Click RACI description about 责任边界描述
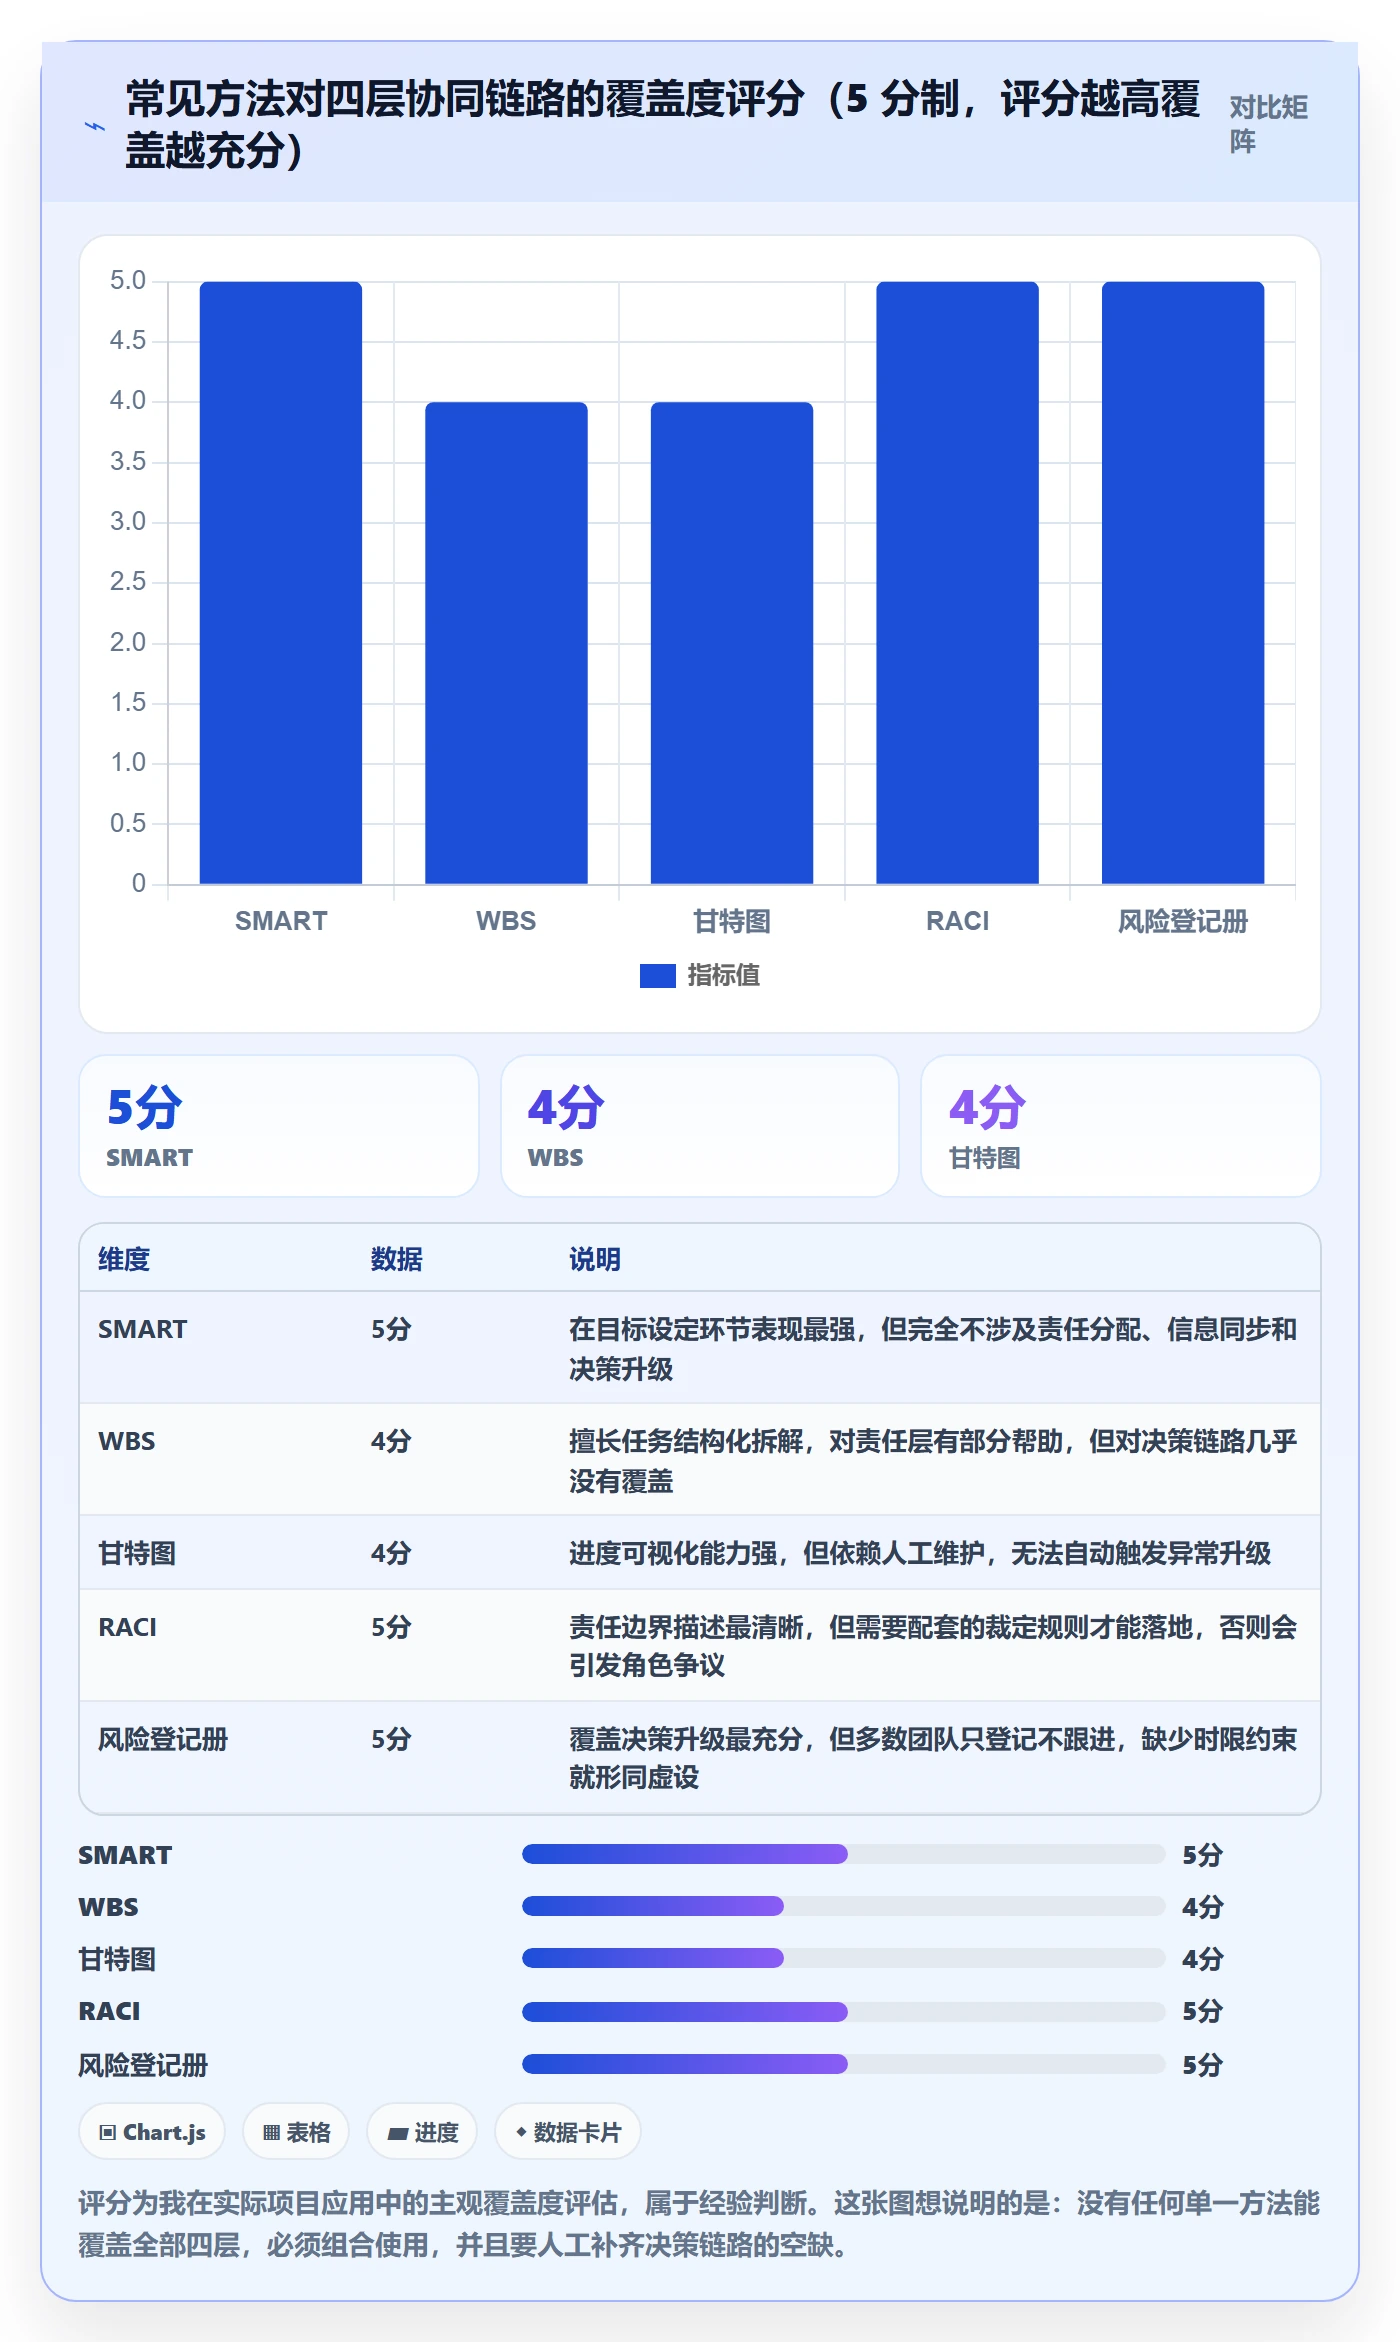Screen dimensions: 1400x2342 click(x=933, y=1646)
